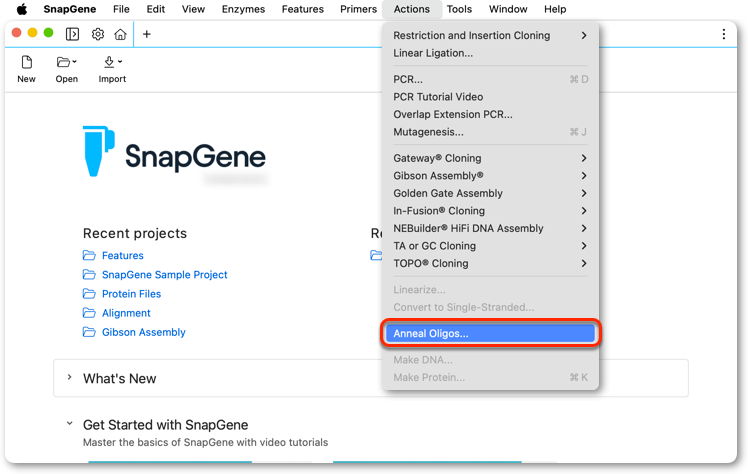
Task: Add a new tab with plus icon
Action: [147, 34]
